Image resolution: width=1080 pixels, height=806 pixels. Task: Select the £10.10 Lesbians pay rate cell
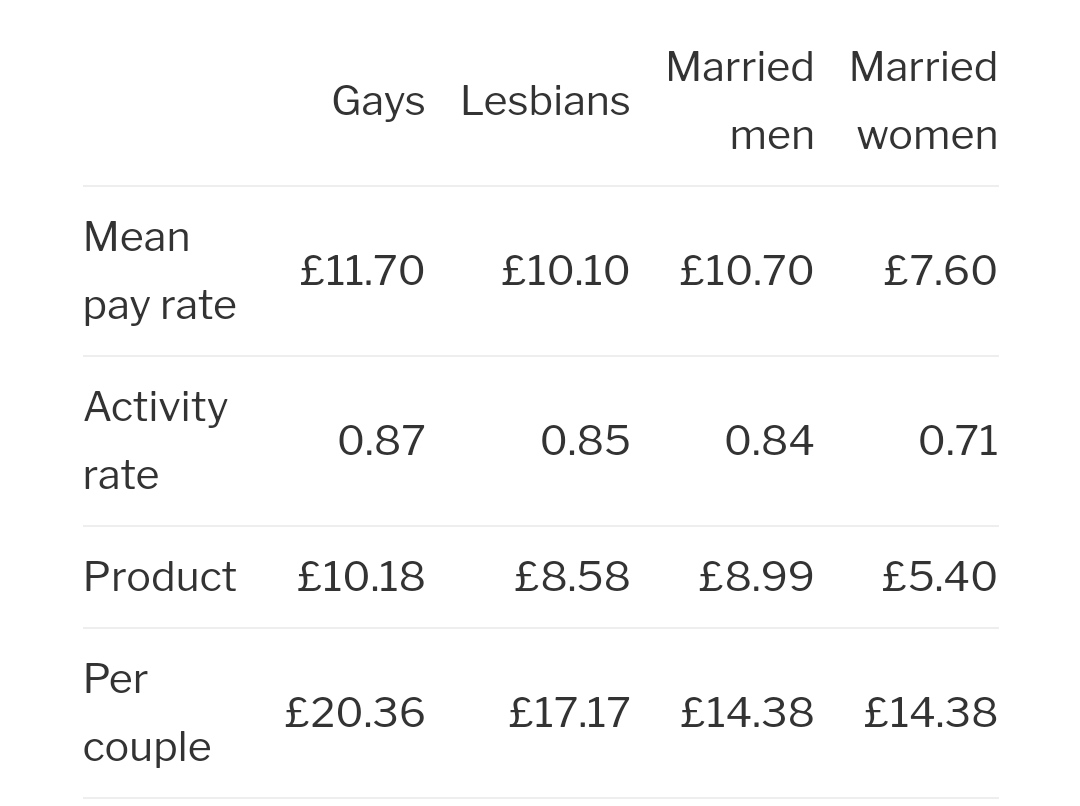565,271
